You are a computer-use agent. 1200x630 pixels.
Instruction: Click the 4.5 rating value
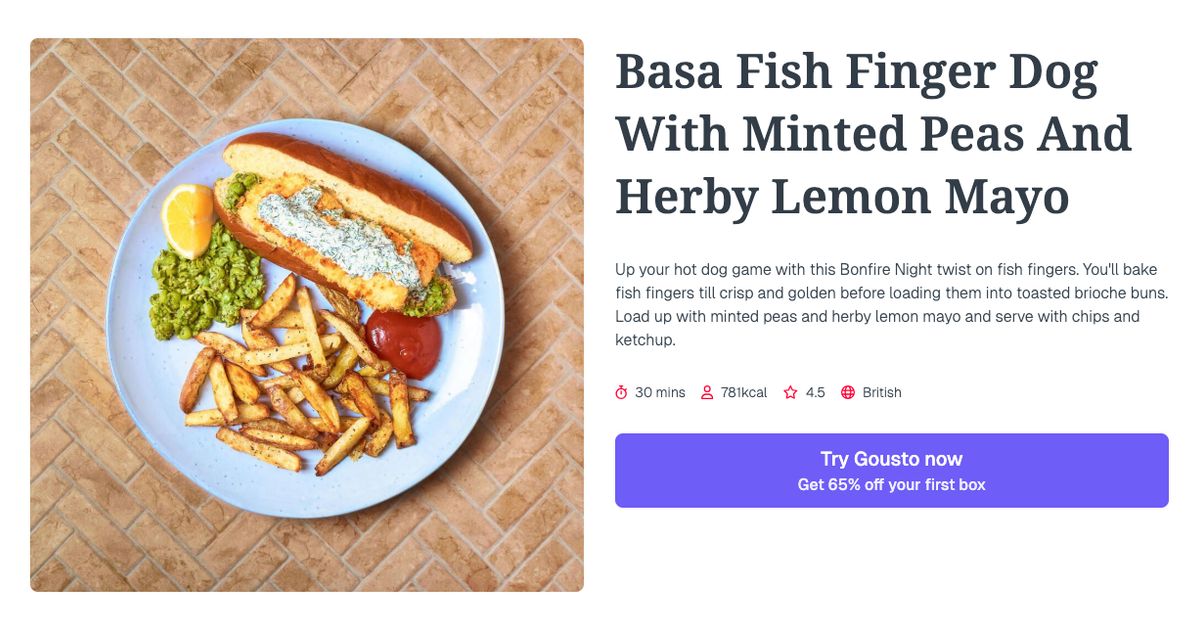[x=815, y=392]
